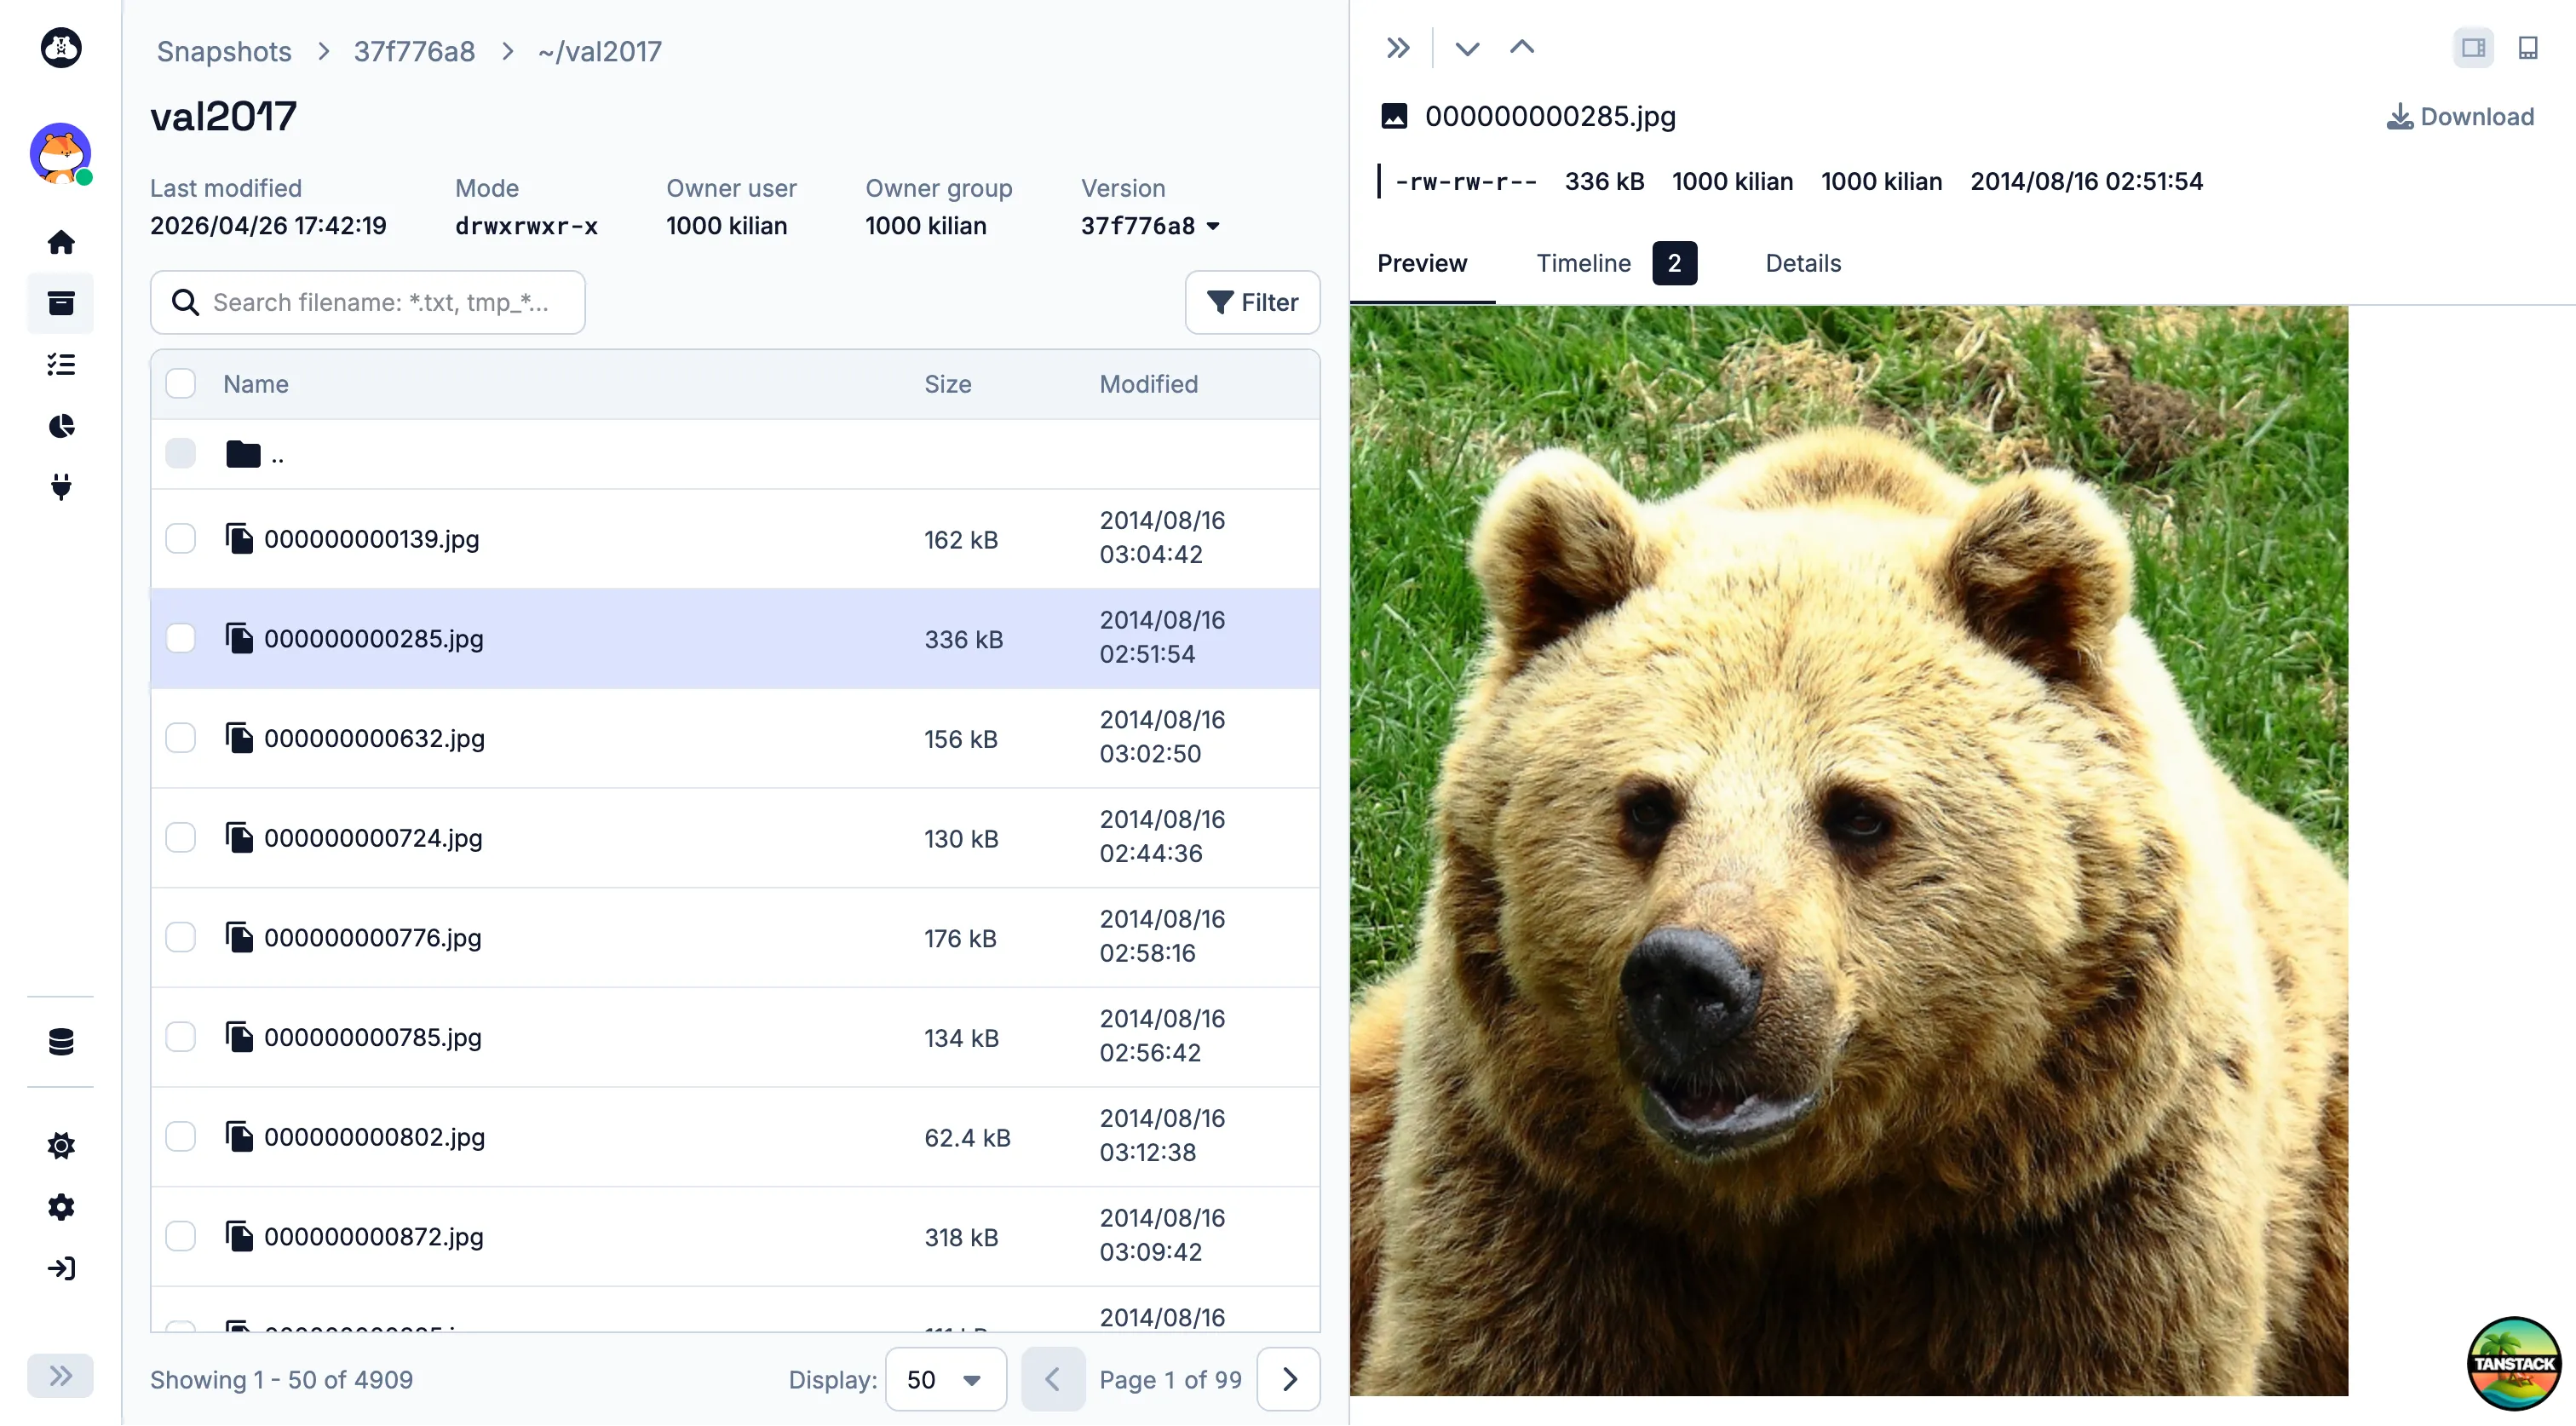Click the 37f776a8 breadcrumb link
The height and width of the screenshot is (1426, 2576).
pyautogui.click(x=414, y=51)
